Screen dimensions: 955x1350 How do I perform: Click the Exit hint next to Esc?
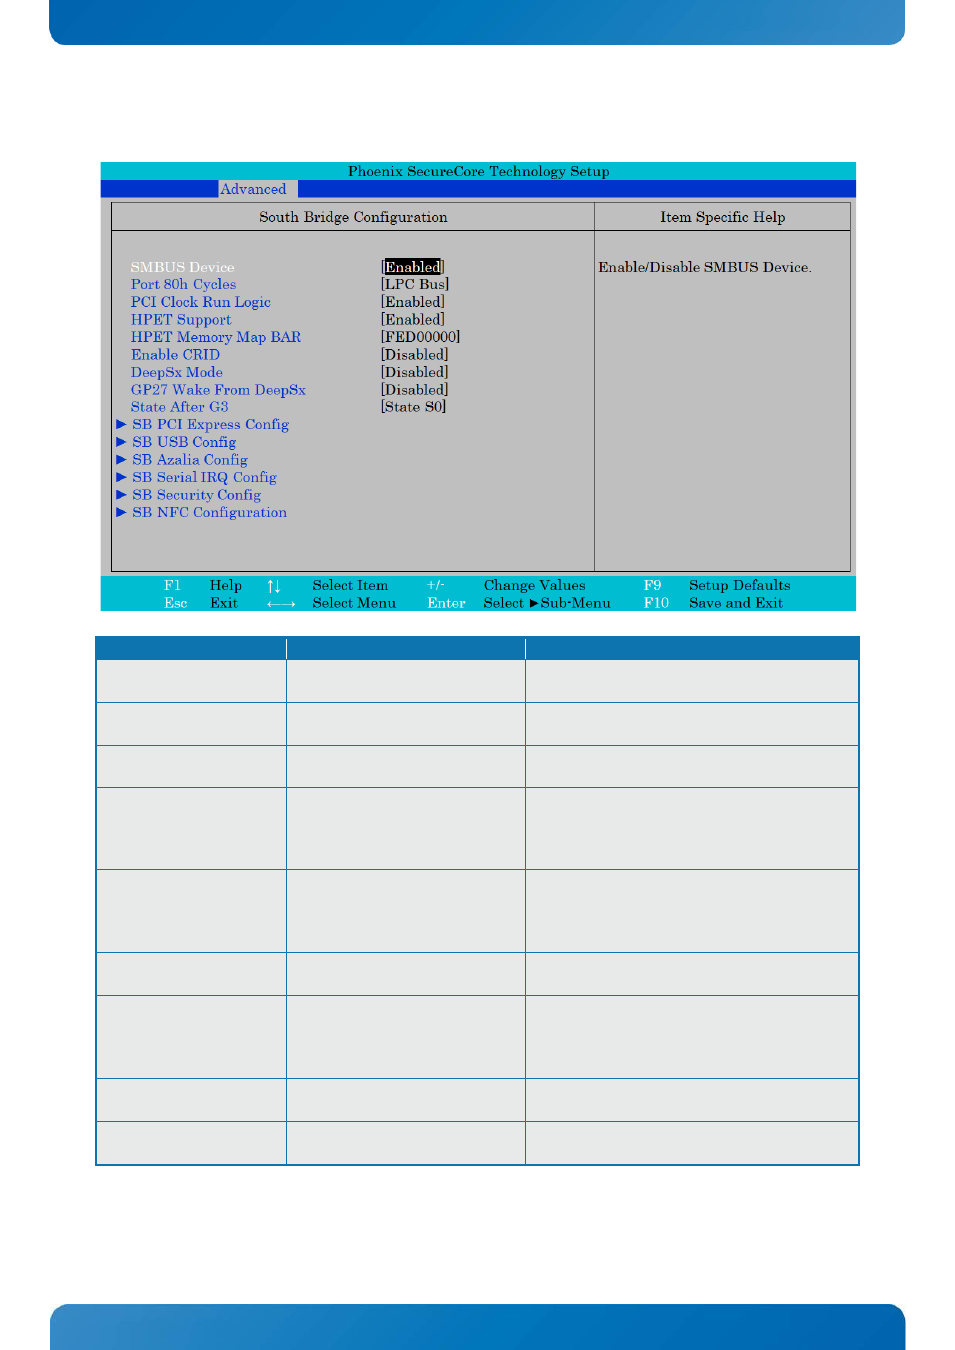224,603
